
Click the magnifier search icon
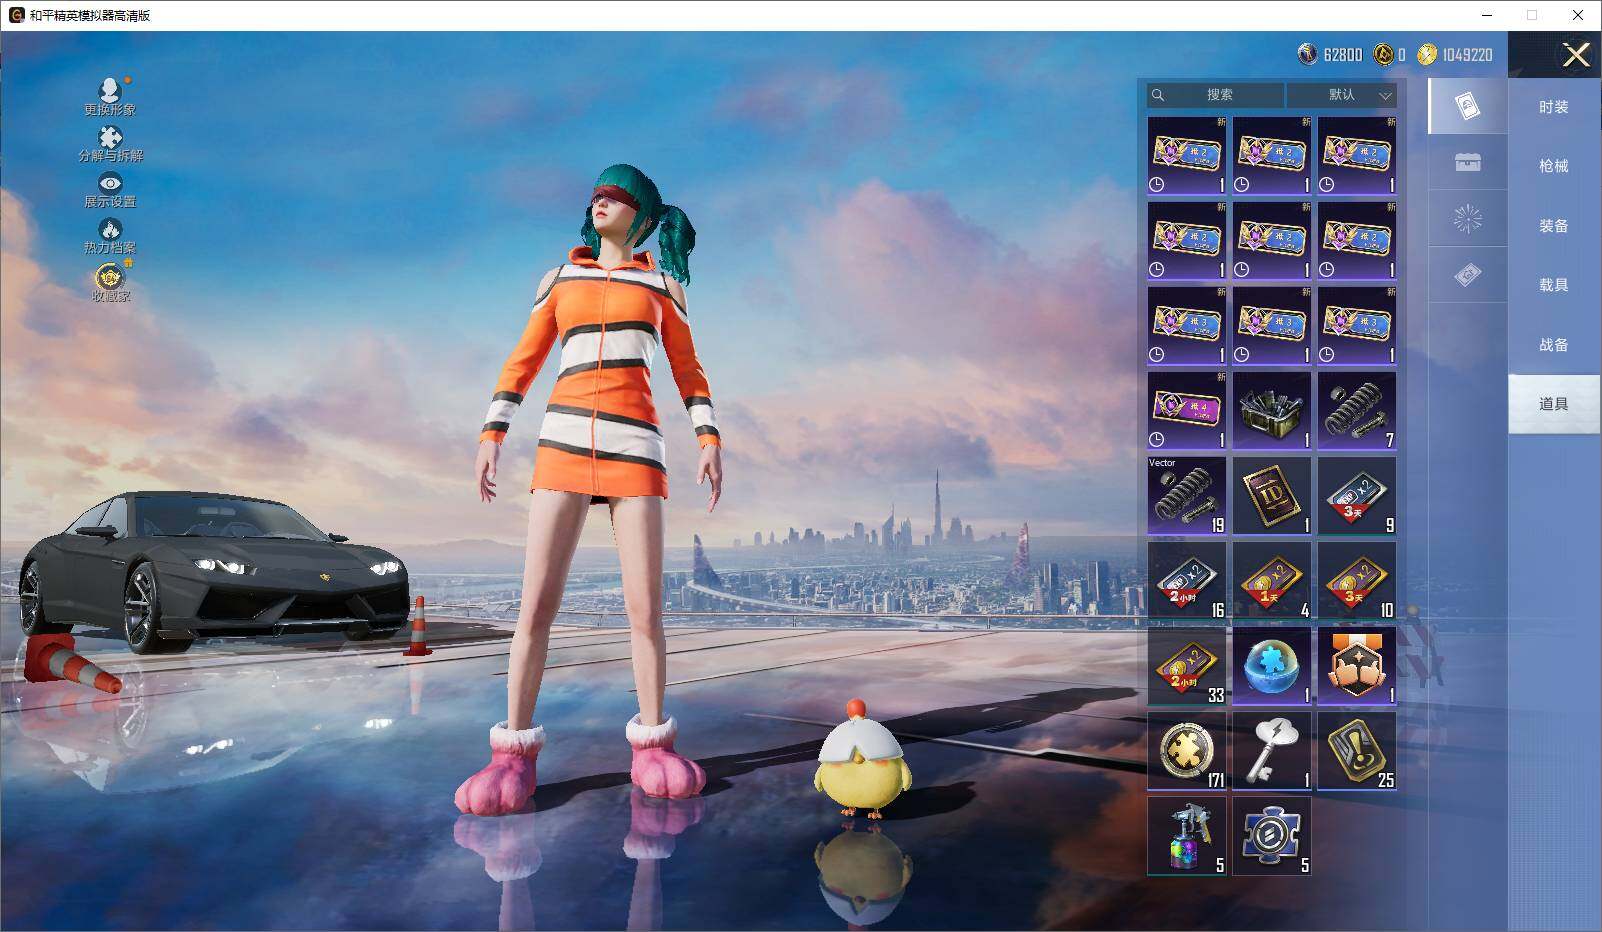pyautogui.click(x=1158, y=95)
